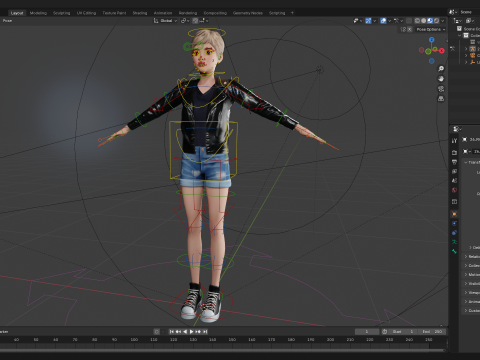The width and height of the screenshot is (480, 360).
Task: Switch to the Shading workspace tab
Action: coord(140,13)
